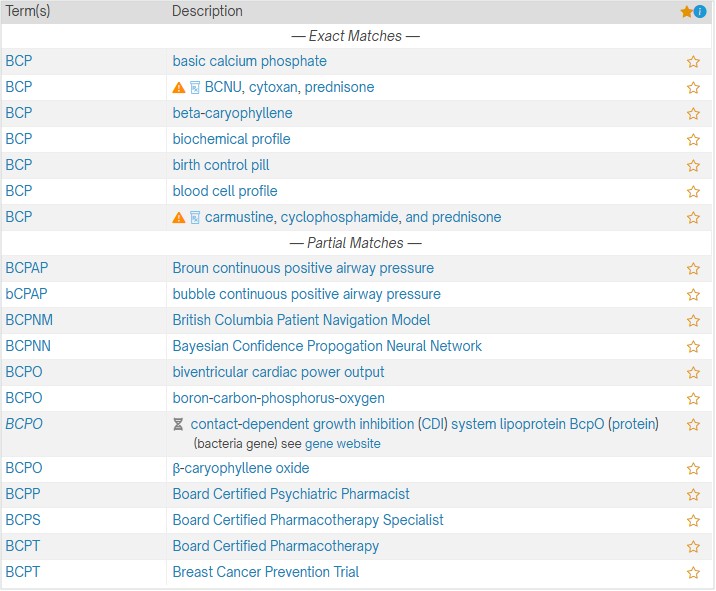Click prescription icon beside carmustine entry
Viewport: 716px width, 591px height.
[195, 218]
